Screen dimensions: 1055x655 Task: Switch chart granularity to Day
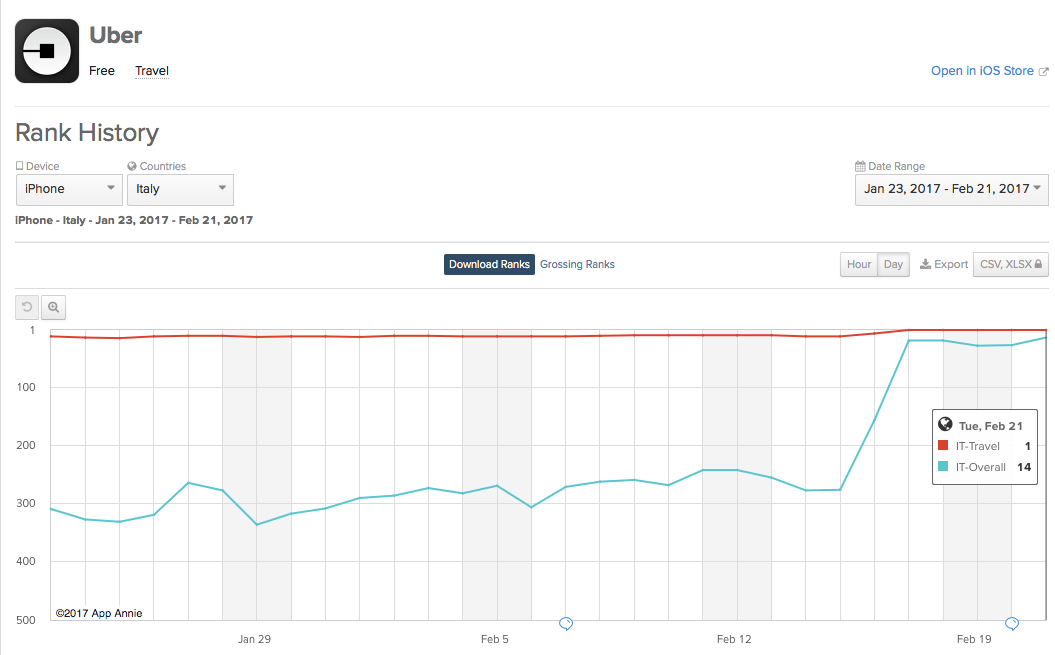click(894, 265)
